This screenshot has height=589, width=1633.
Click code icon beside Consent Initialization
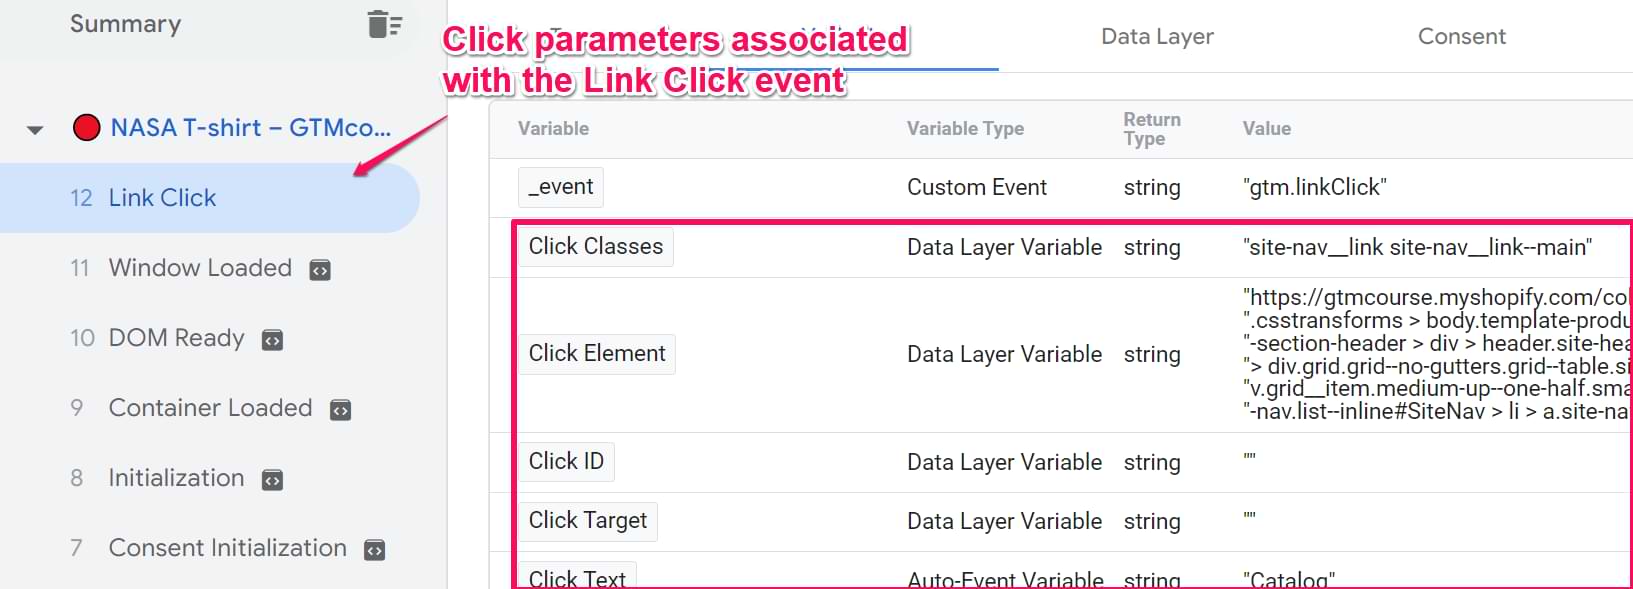[x=375, y=550]
